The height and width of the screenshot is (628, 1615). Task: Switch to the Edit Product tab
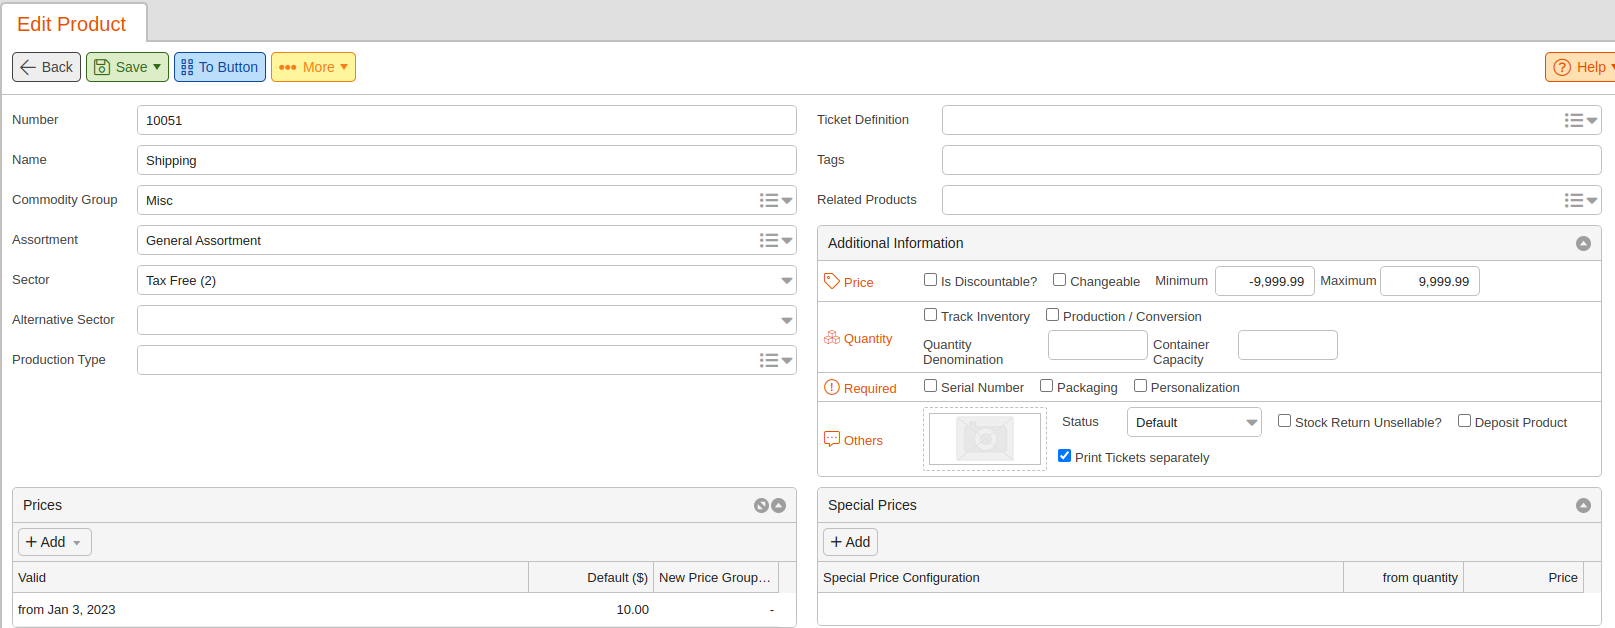[72, 24]
